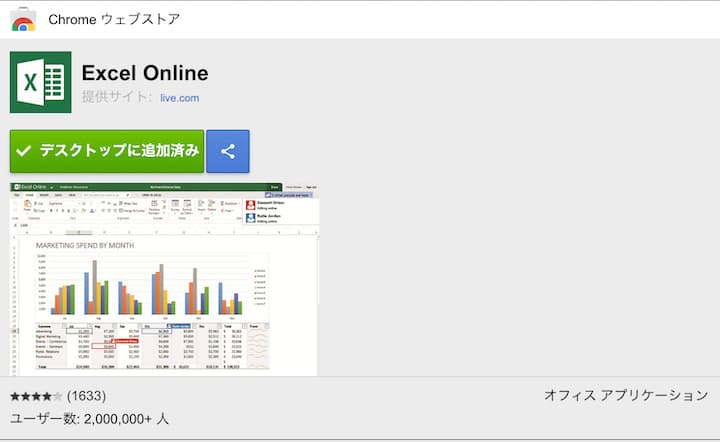This screenshot has width=720, height=442.
Task: Open the Excel Online screenshot thumbnail
Action: [164, 279]
